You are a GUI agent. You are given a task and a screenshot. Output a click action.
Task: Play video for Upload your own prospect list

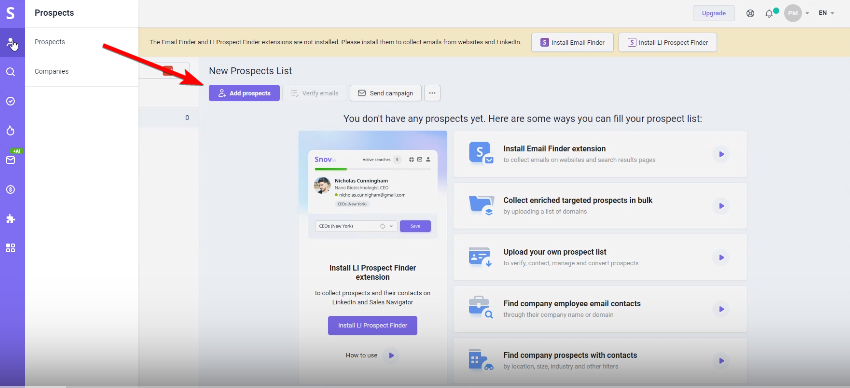721,257
